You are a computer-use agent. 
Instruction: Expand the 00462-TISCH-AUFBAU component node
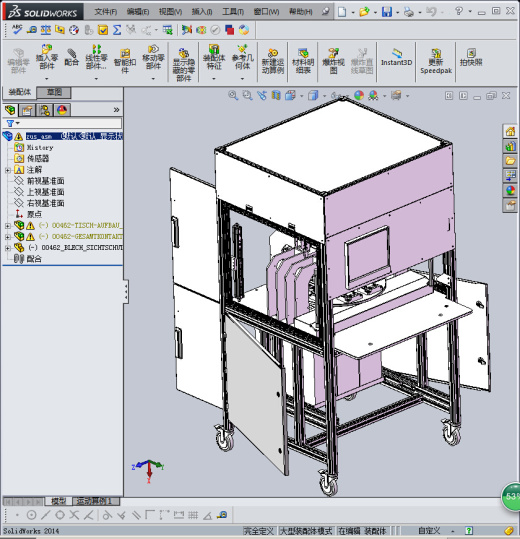pos(8,226)
